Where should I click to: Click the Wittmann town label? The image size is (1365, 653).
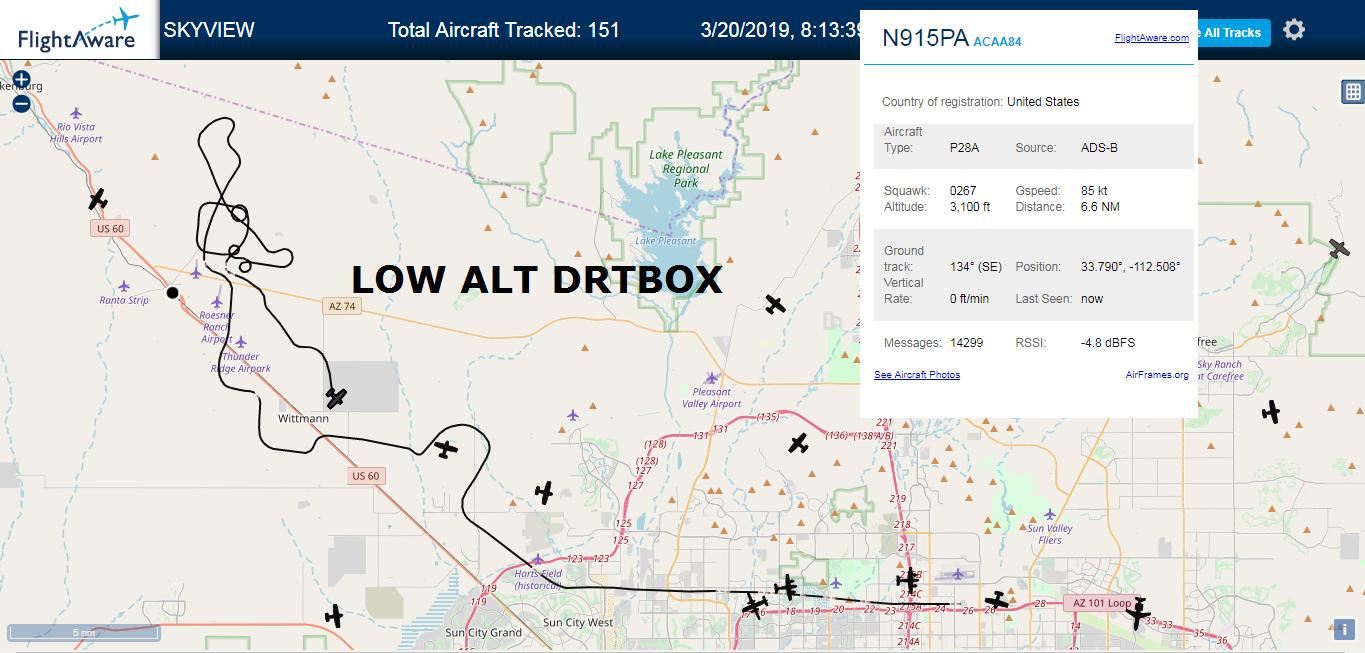click(x=303, y=418)
